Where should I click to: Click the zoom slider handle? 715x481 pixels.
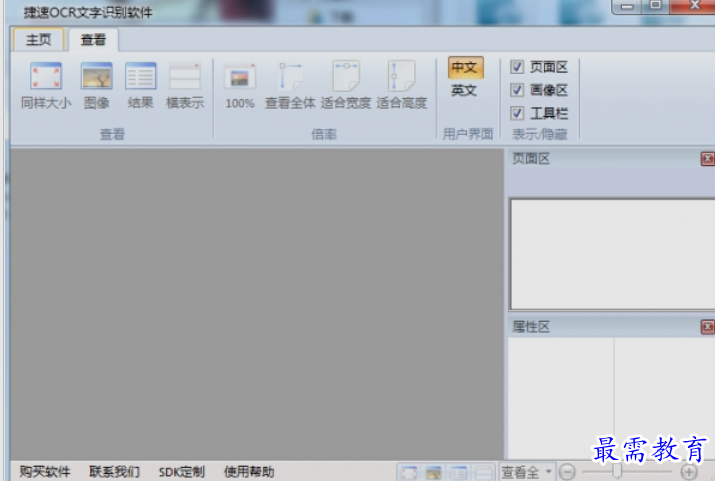coord(617,471)
